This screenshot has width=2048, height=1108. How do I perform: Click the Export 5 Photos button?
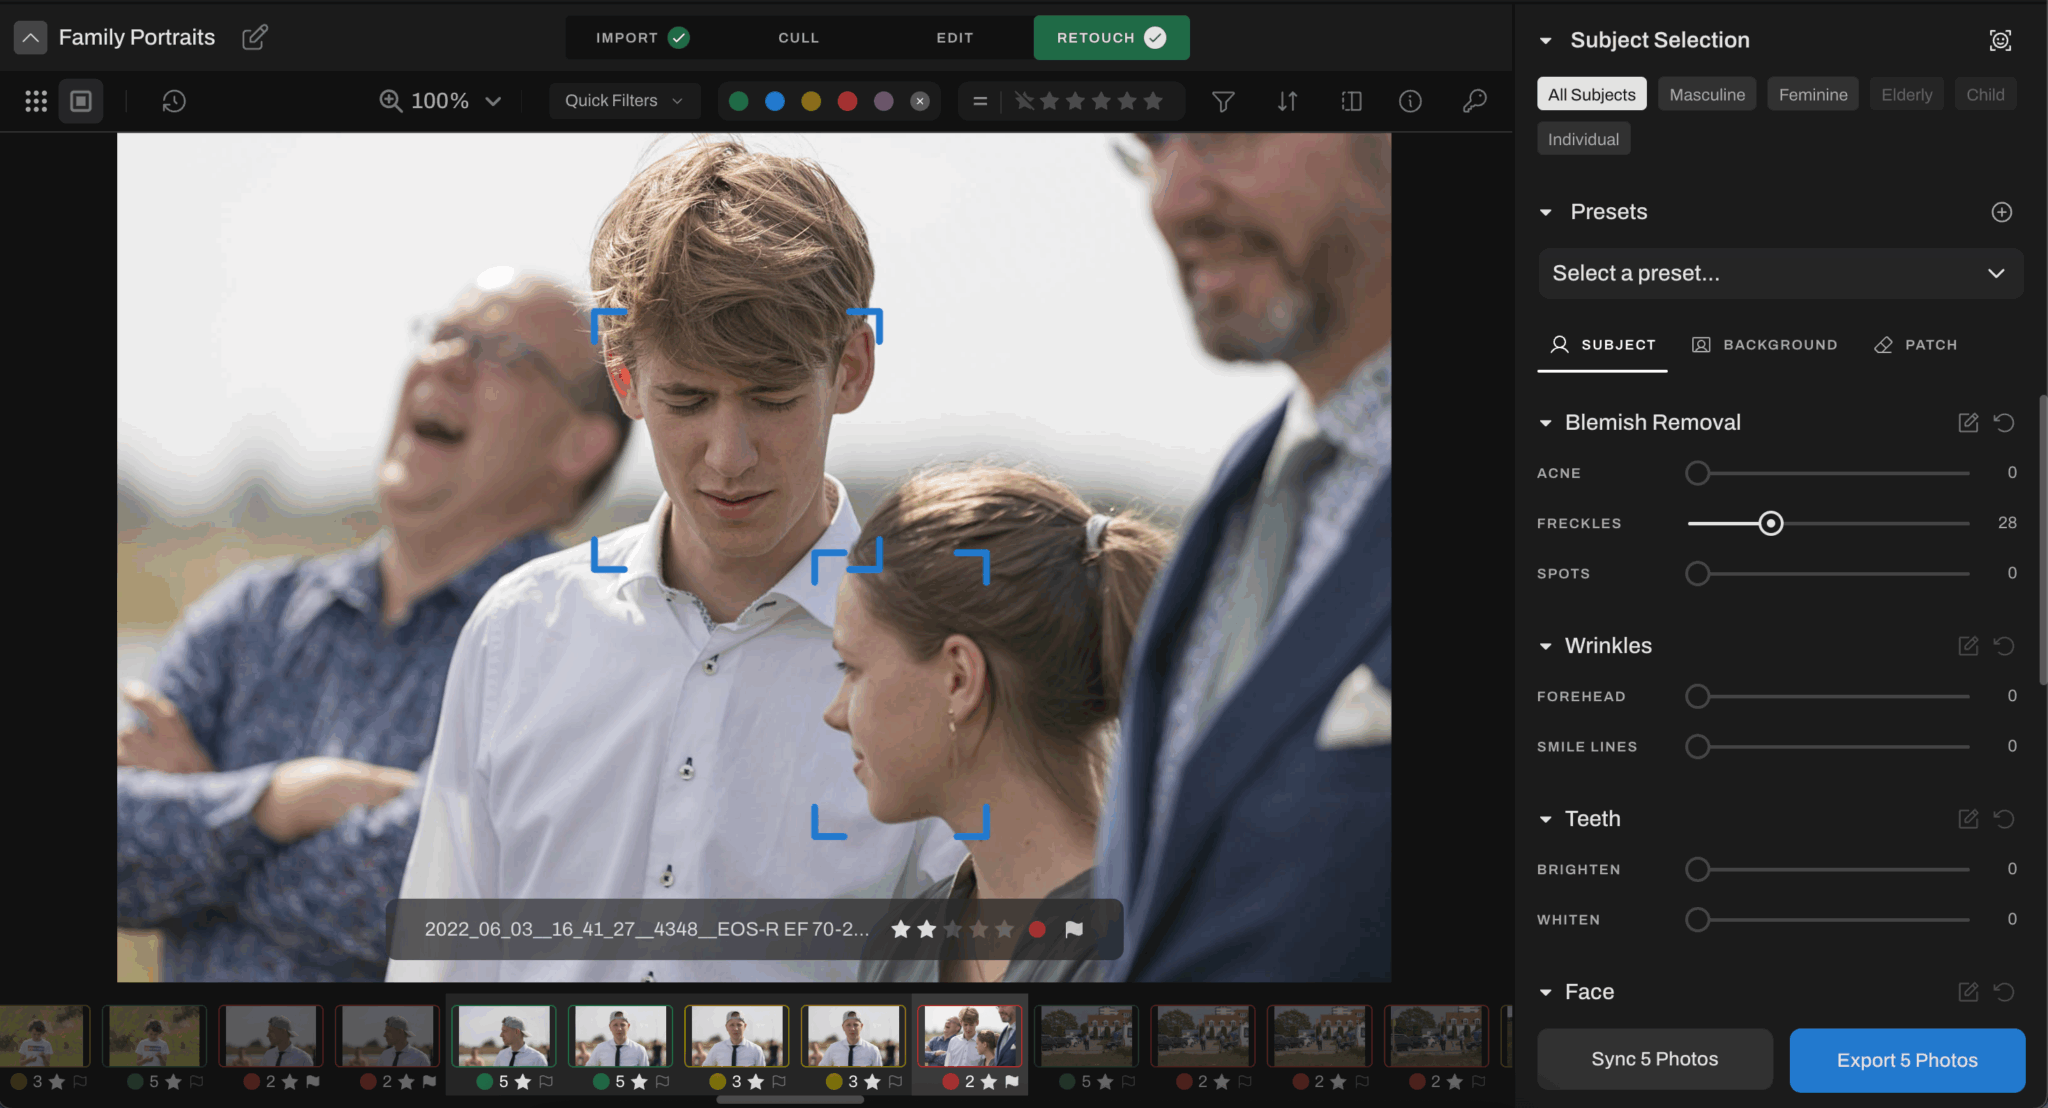[x=1905, y=1059]
